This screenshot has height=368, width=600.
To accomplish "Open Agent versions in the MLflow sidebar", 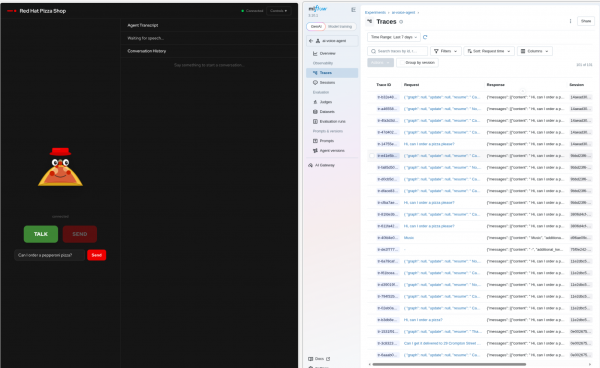I will [x=332, y=150].
